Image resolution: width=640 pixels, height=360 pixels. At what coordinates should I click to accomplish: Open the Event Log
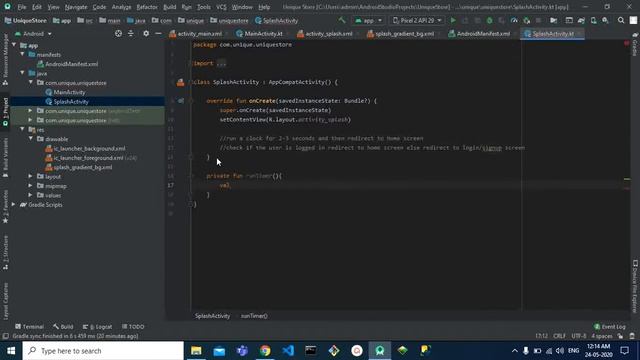coord(609,327)
